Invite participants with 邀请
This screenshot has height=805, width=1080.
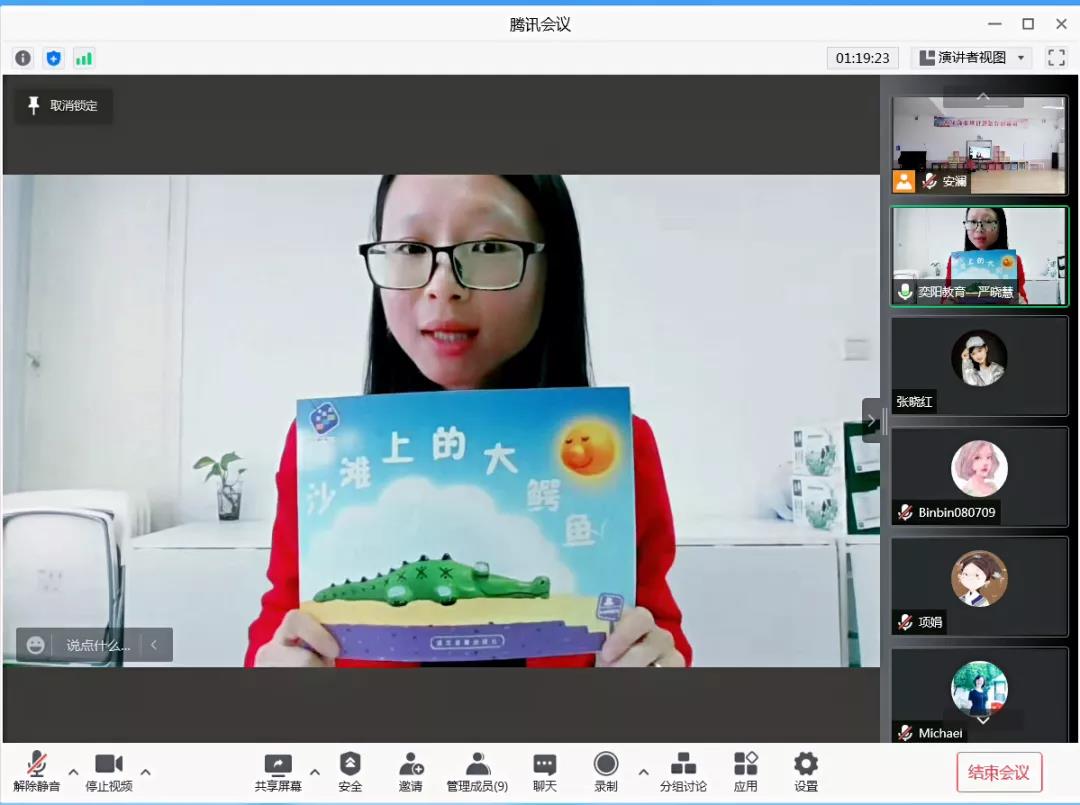[411, 771]
